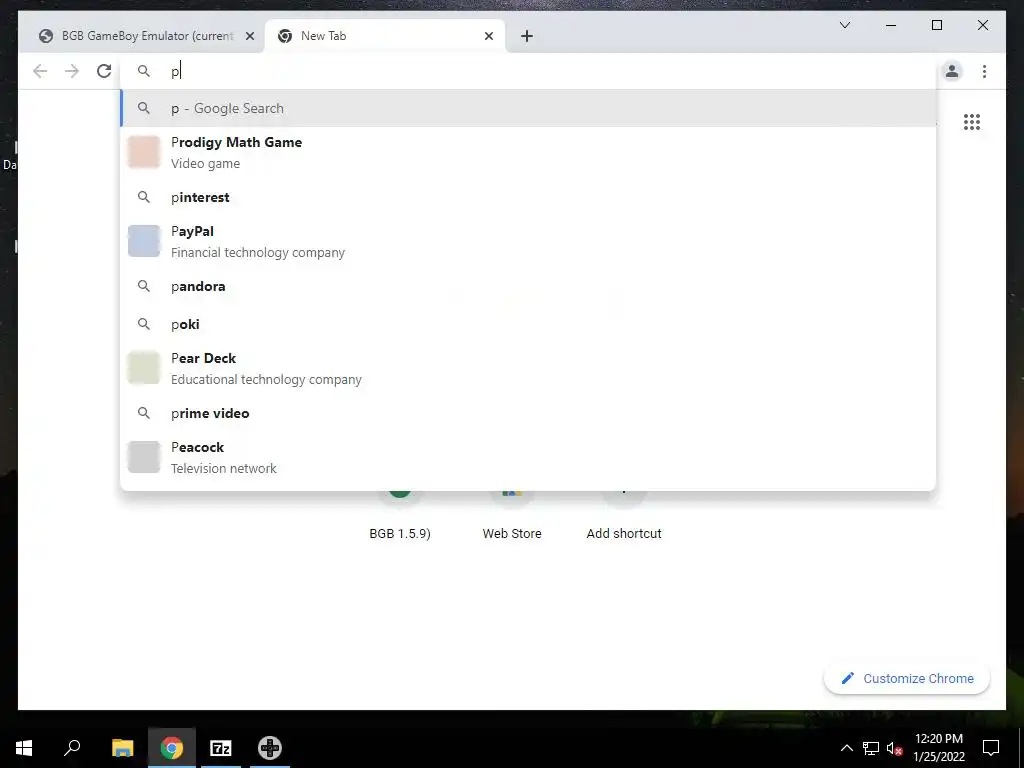The image size is (1024, 768).
Task: Click the PayPal suggestion thumbnail
Action: (144, 241)
